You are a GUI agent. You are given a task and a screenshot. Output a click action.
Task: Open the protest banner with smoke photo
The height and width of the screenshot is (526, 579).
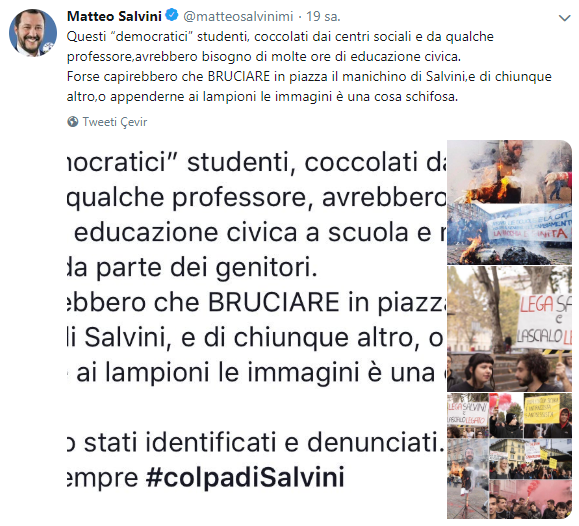pos(509,234)
